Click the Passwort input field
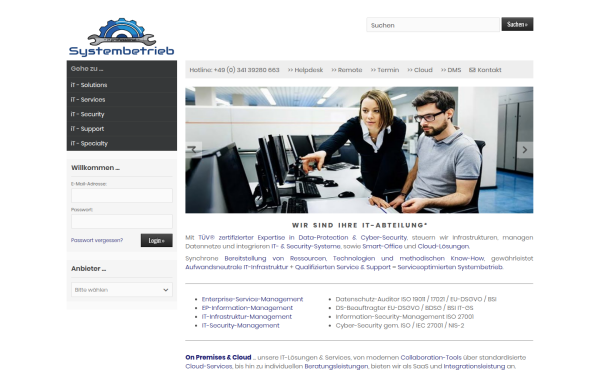600x375 pixels. click(122, 221)
